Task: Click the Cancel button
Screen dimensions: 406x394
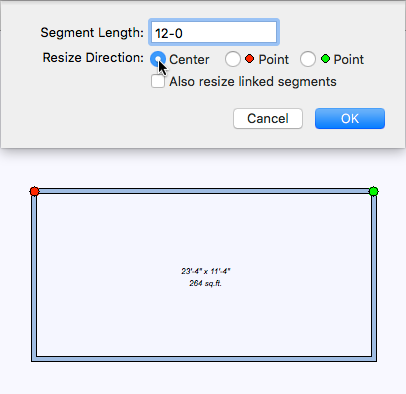Action: (x=268, y=118)
